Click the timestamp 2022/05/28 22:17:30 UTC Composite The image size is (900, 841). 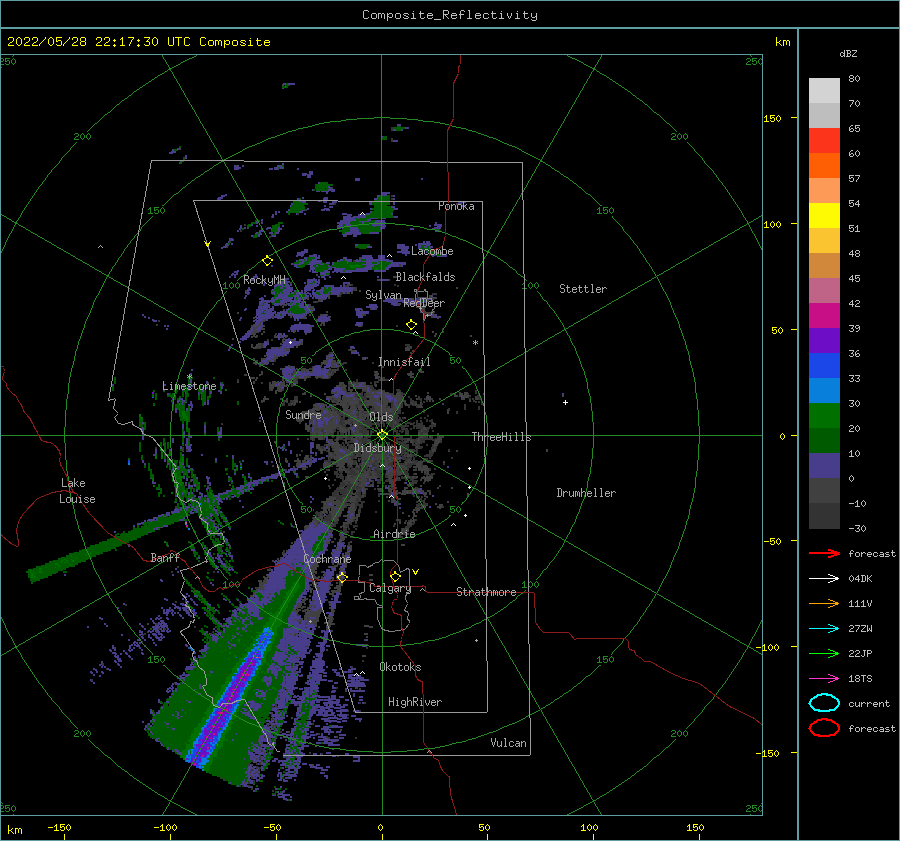coord(138,41)
